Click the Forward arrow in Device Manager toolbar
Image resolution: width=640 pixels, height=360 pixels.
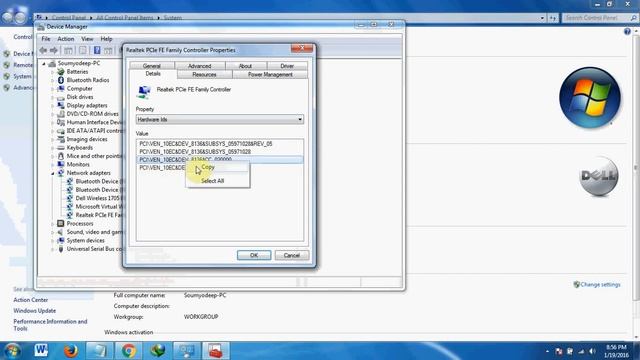coord(53,50)
